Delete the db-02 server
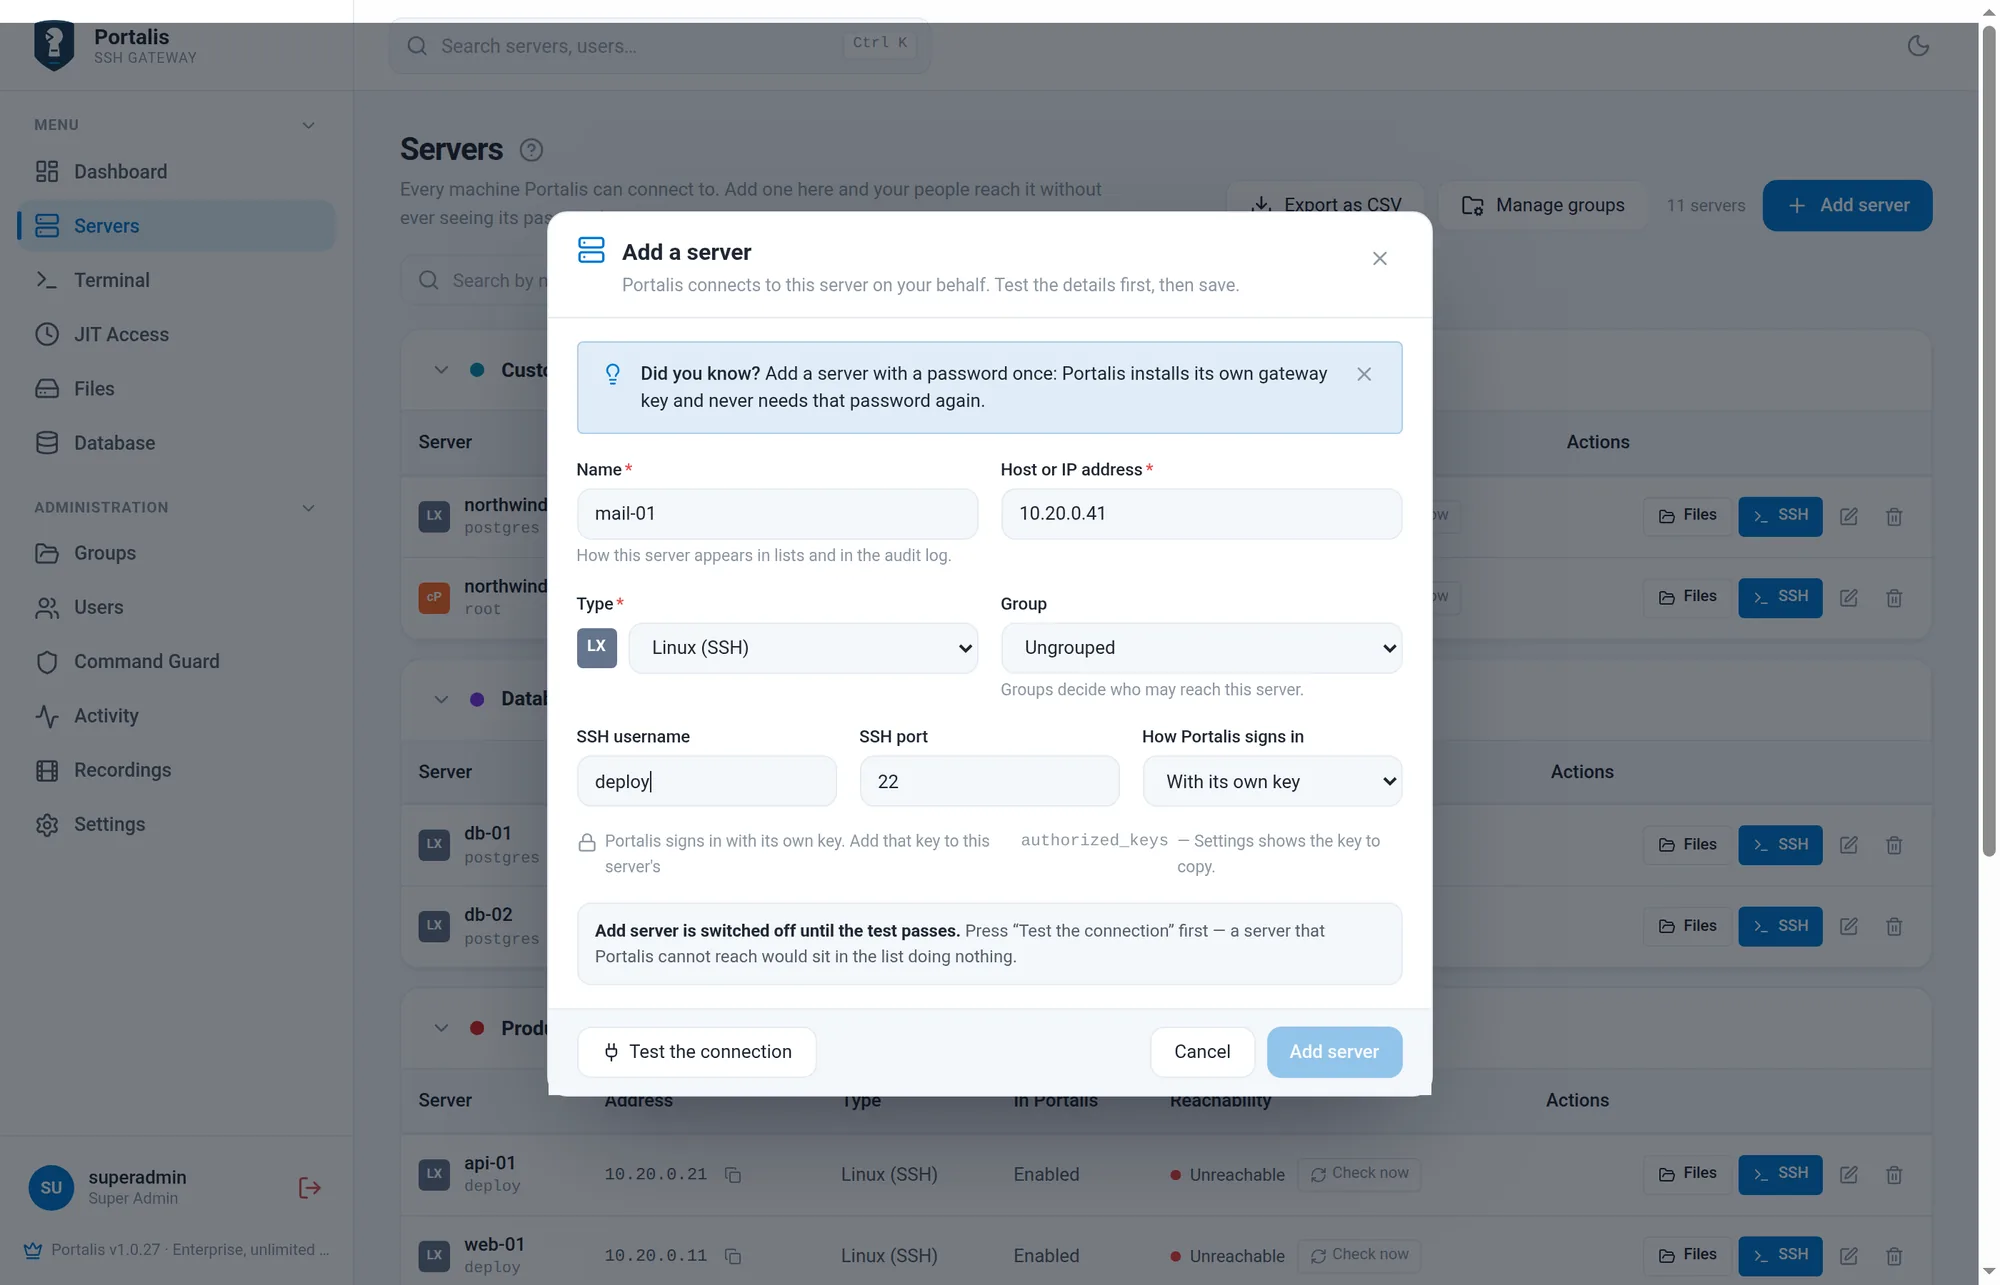2000x1285 pixels. 1894,926
